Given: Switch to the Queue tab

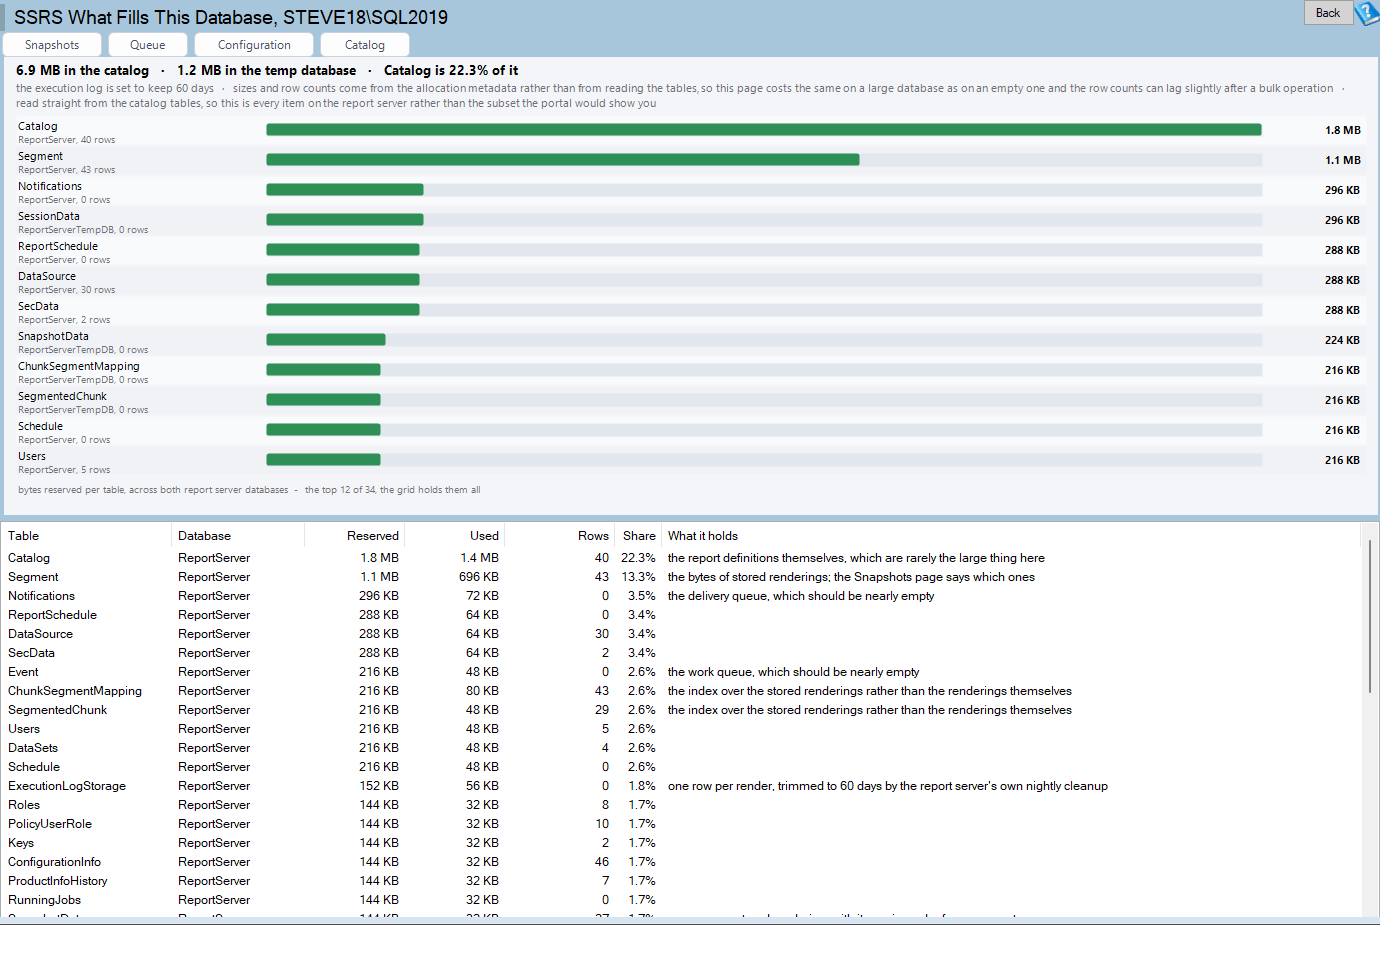Looking at the screenshot, I should pyautogui.click(x=148, y=45).
